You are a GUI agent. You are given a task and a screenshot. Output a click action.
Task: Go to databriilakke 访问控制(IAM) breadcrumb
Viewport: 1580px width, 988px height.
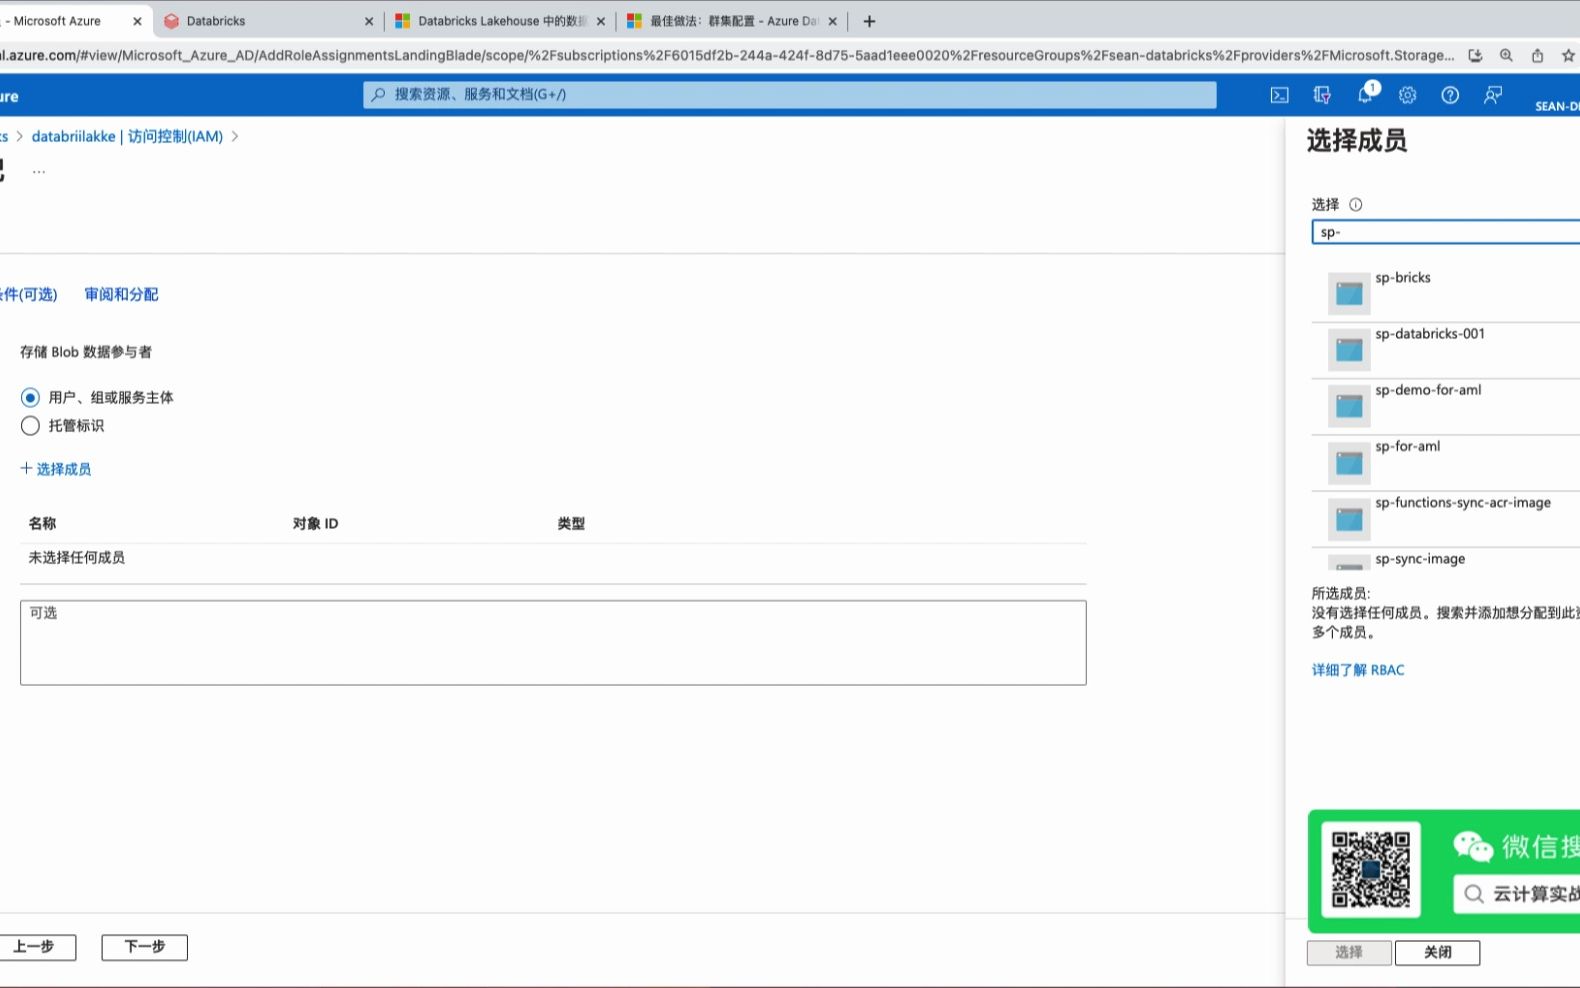point(127,136)
